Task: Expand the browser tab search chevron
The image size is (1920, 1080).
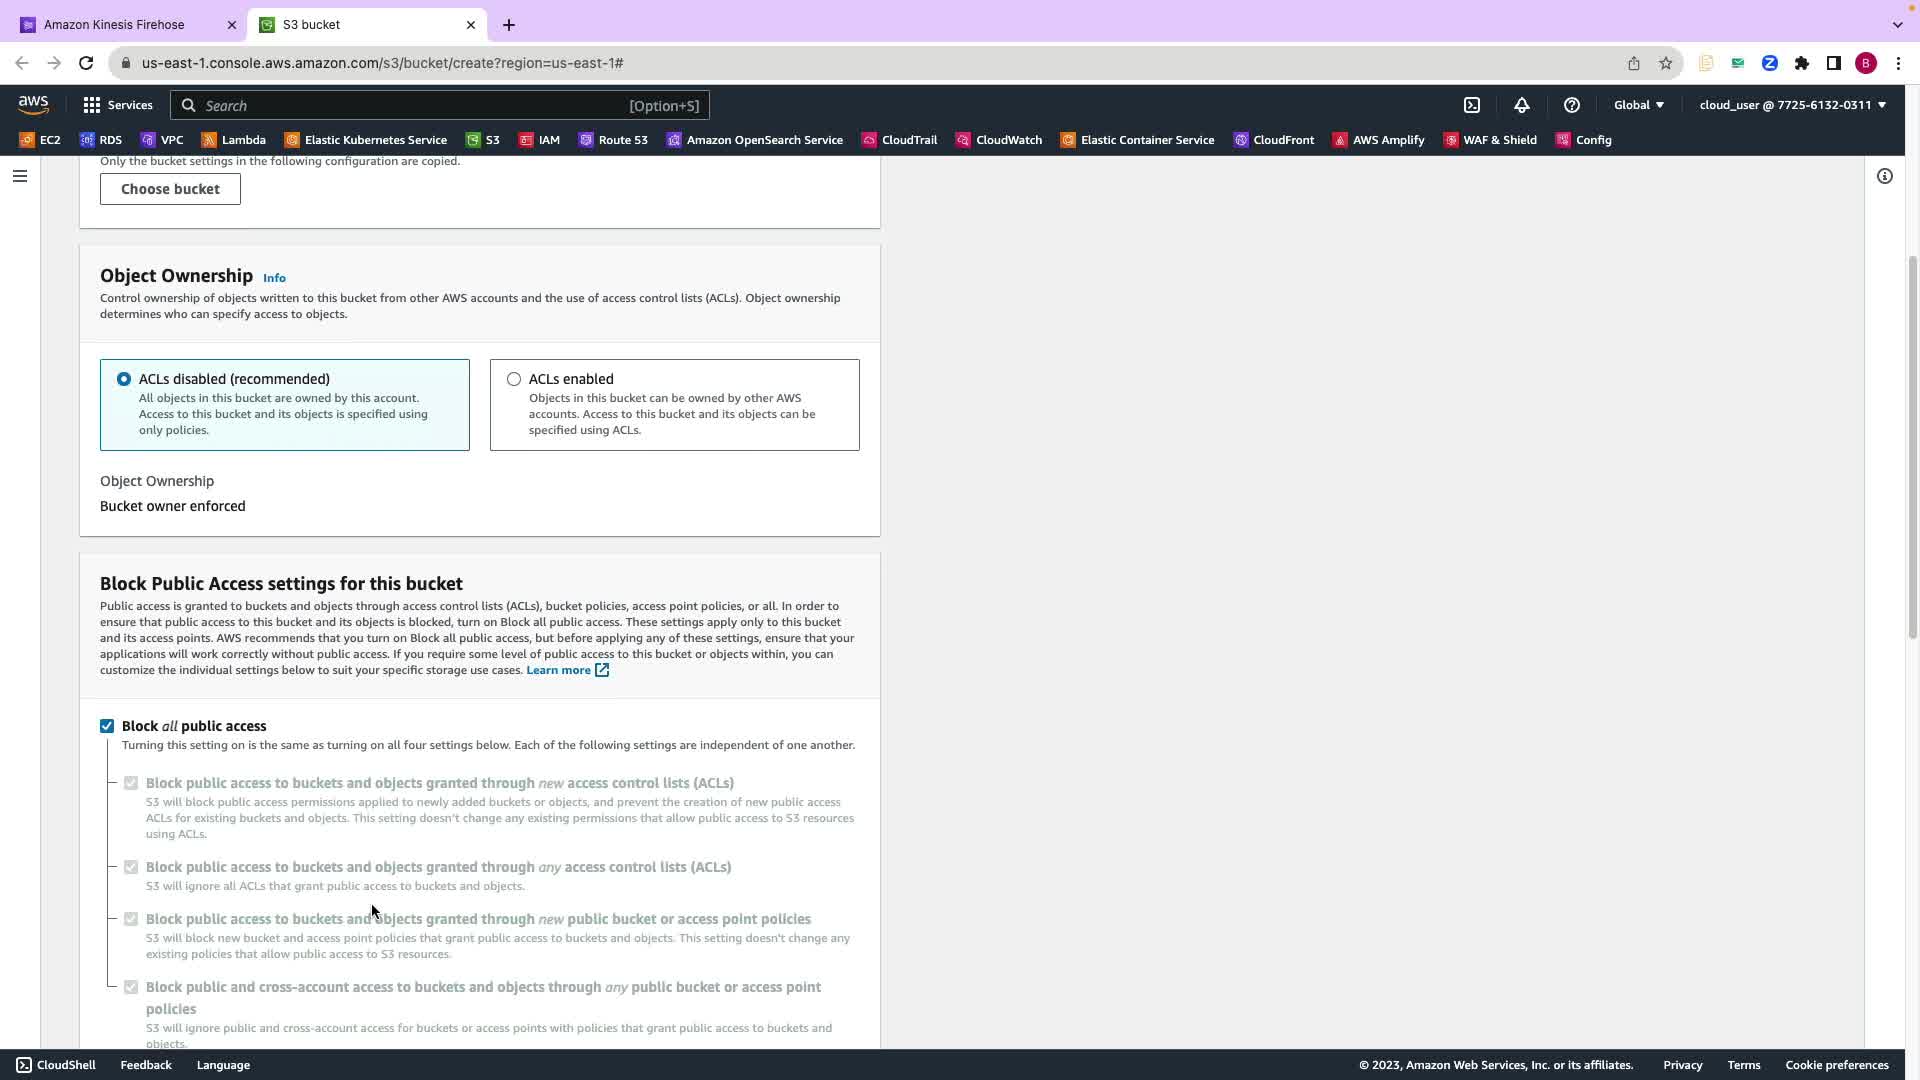Action: [1897, 24]
